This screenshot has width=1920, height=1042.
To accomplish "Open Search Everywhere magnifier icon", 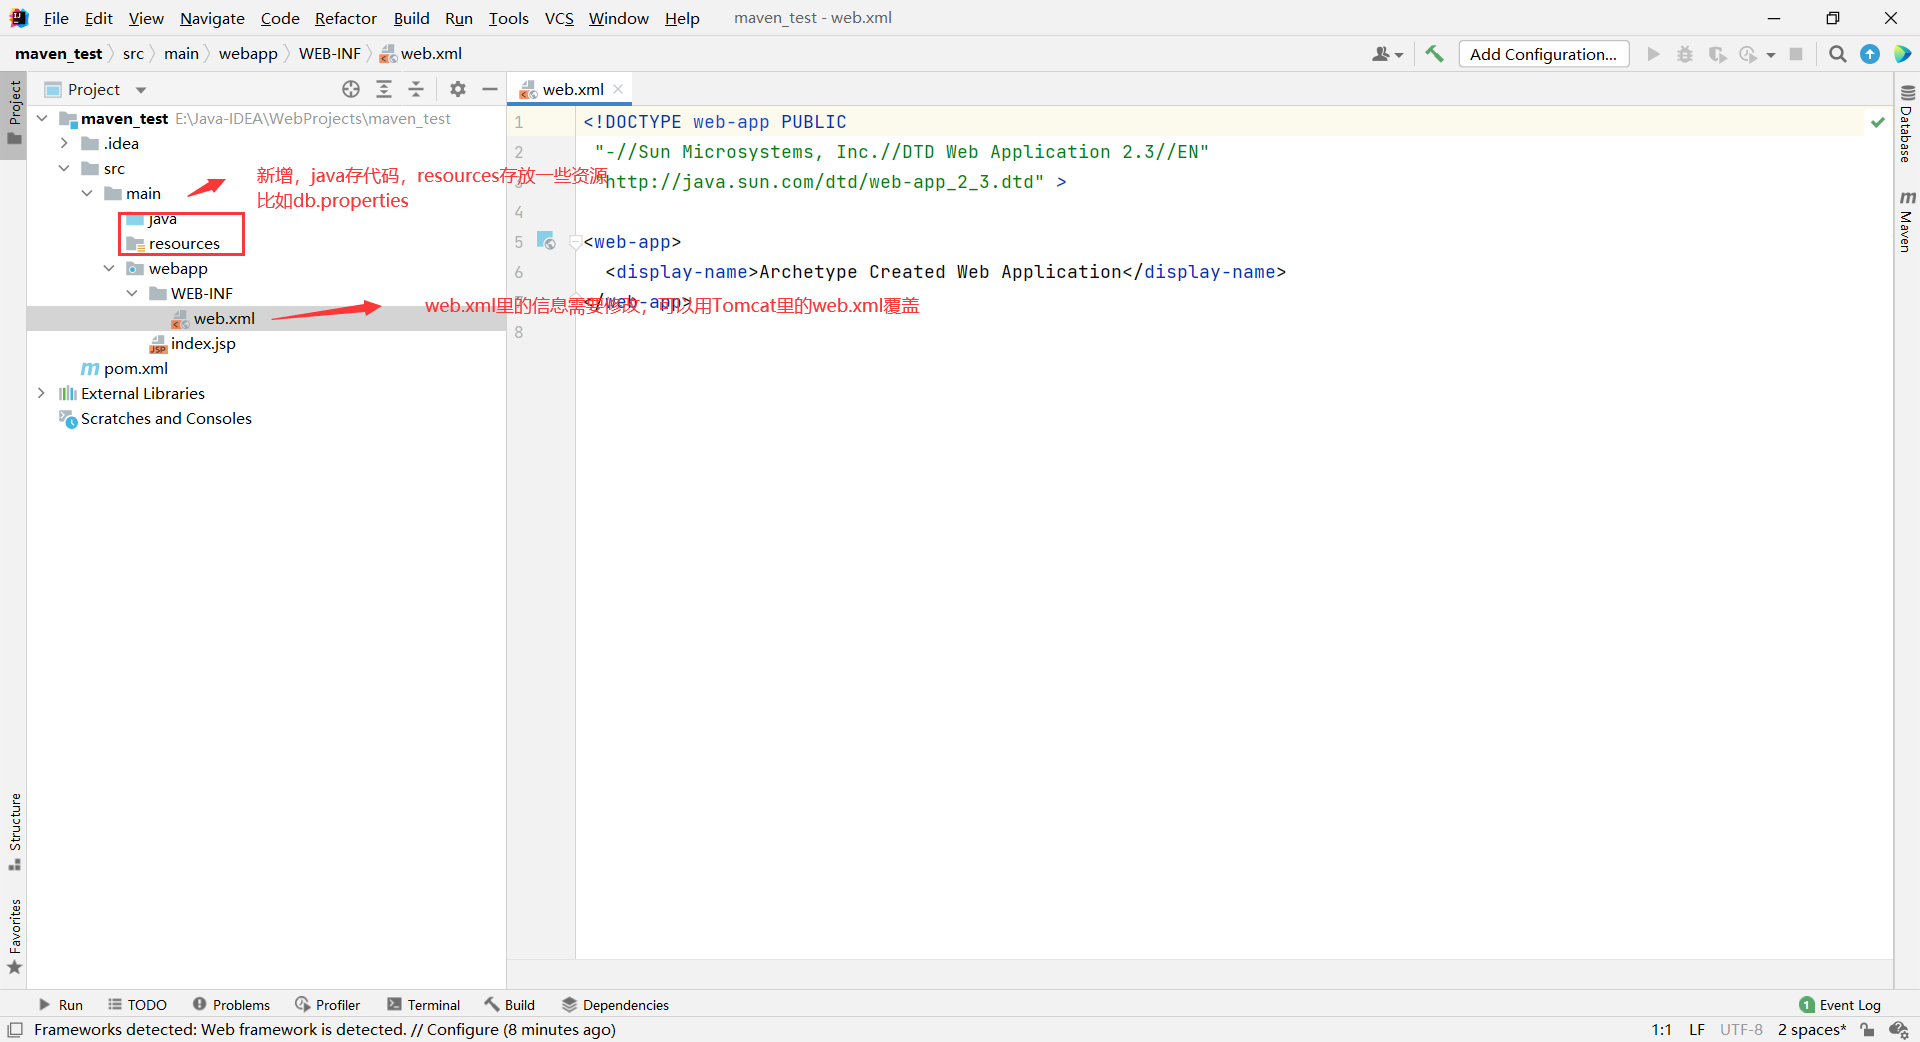I will pos(1837,54).
